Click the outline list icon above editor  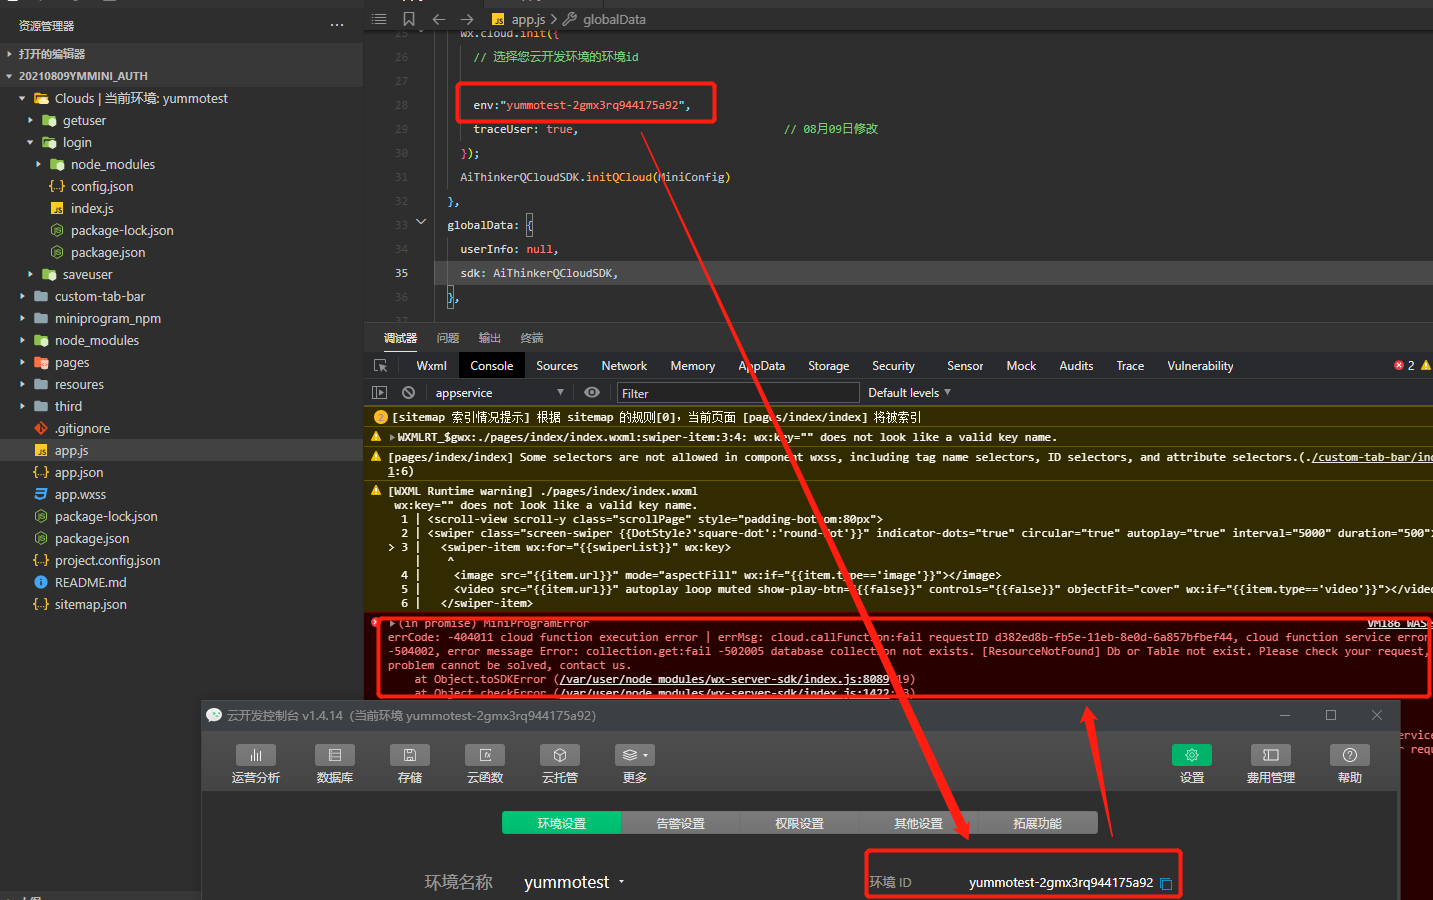click(x=379, y=19)
